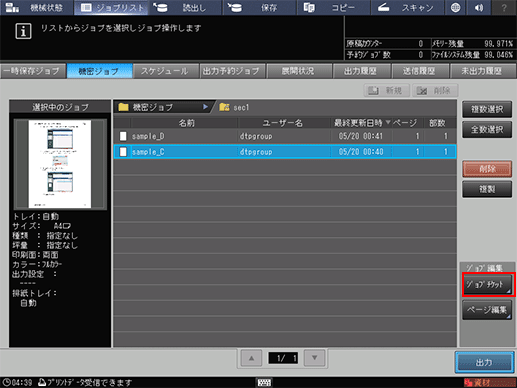Click the メモリー残量 99.971% value
The width and height of the screenshot is (517, 388).
coord(498,44)
